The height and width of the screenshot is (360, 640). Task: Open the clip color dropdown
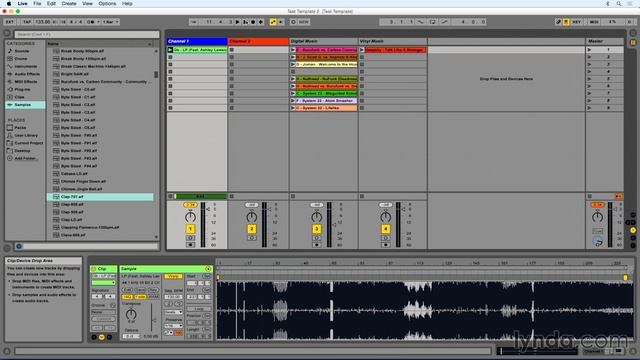click(103, 282)
